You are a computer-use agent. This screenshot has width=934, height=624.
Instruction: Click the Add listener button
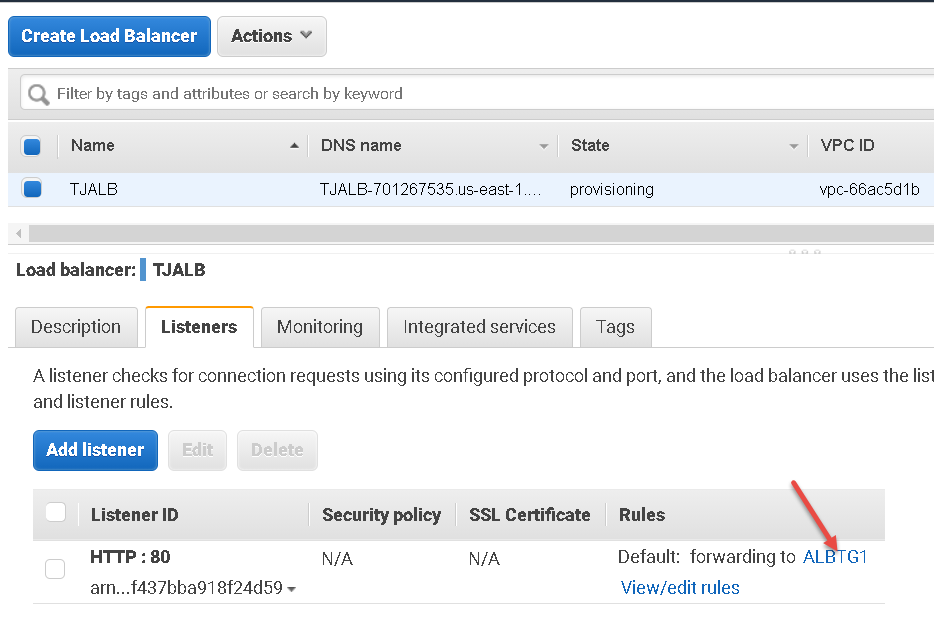tap(95, 450)
